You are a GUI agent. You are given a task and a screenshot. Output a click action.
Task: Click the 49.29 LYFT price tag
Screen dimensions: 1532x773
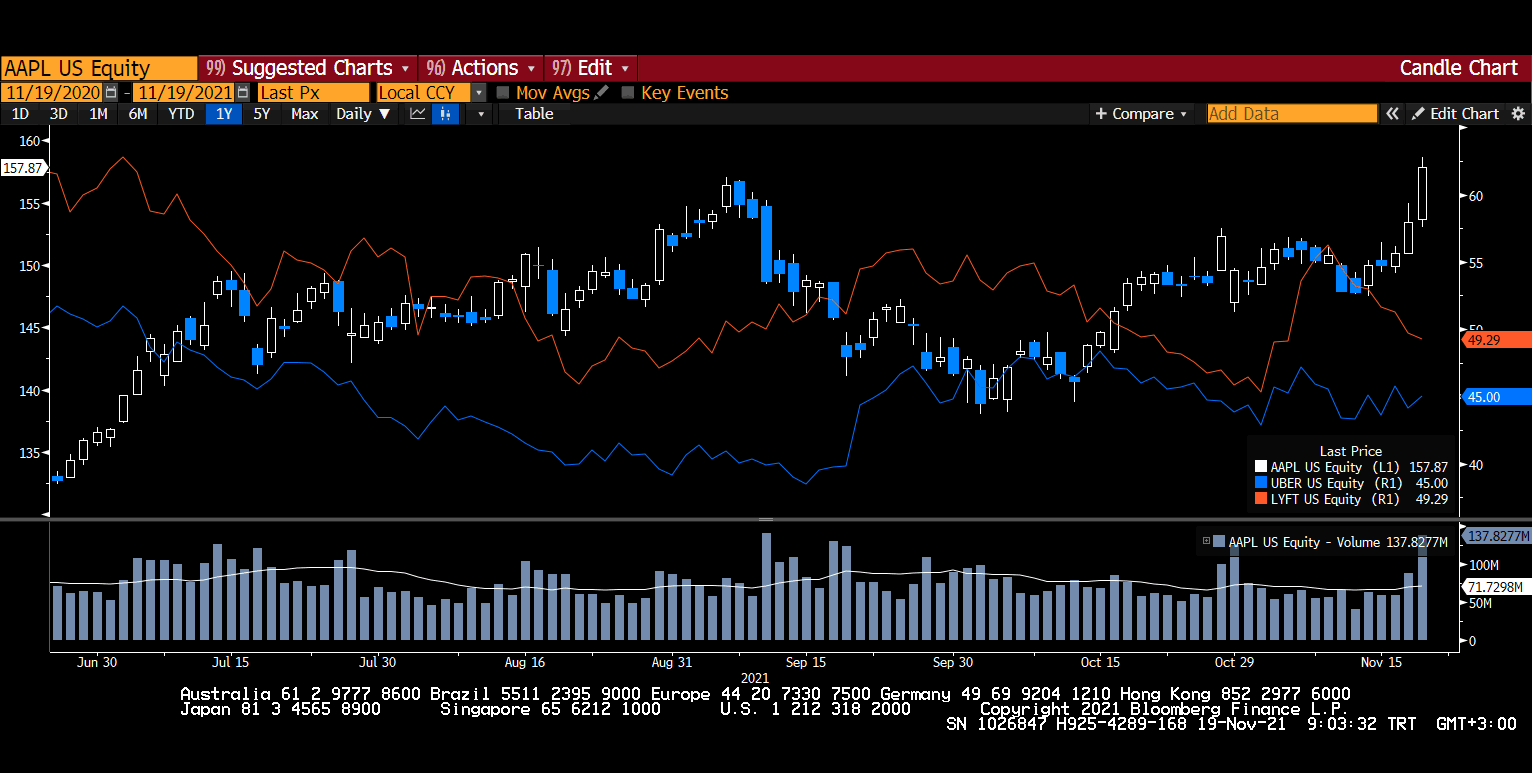pyautogui.click(x=1497, y=340)
